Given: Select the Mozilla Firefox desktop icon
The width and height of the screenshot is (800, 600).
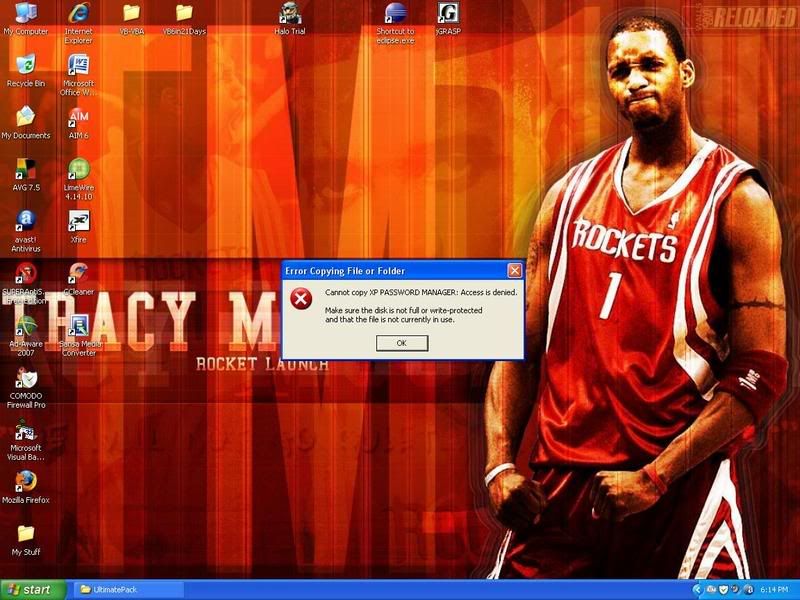Looking at the screenshot, I should coord(26,488).
